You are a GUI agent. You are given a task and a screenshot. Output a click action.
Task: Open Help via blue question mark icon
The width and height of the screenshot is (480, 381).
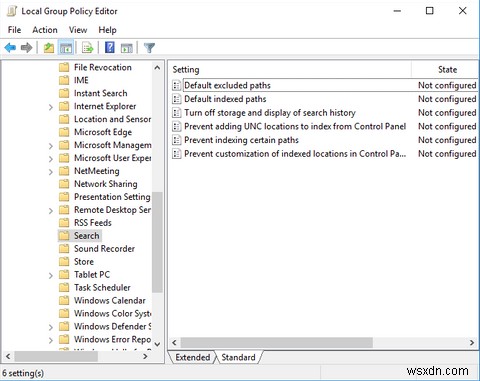pos(110,48)
